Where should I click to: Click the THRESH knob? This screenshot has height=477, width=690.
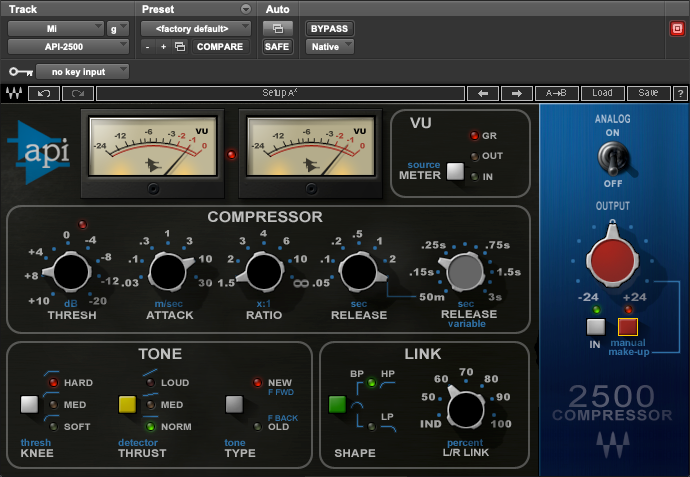pos(70,272)
